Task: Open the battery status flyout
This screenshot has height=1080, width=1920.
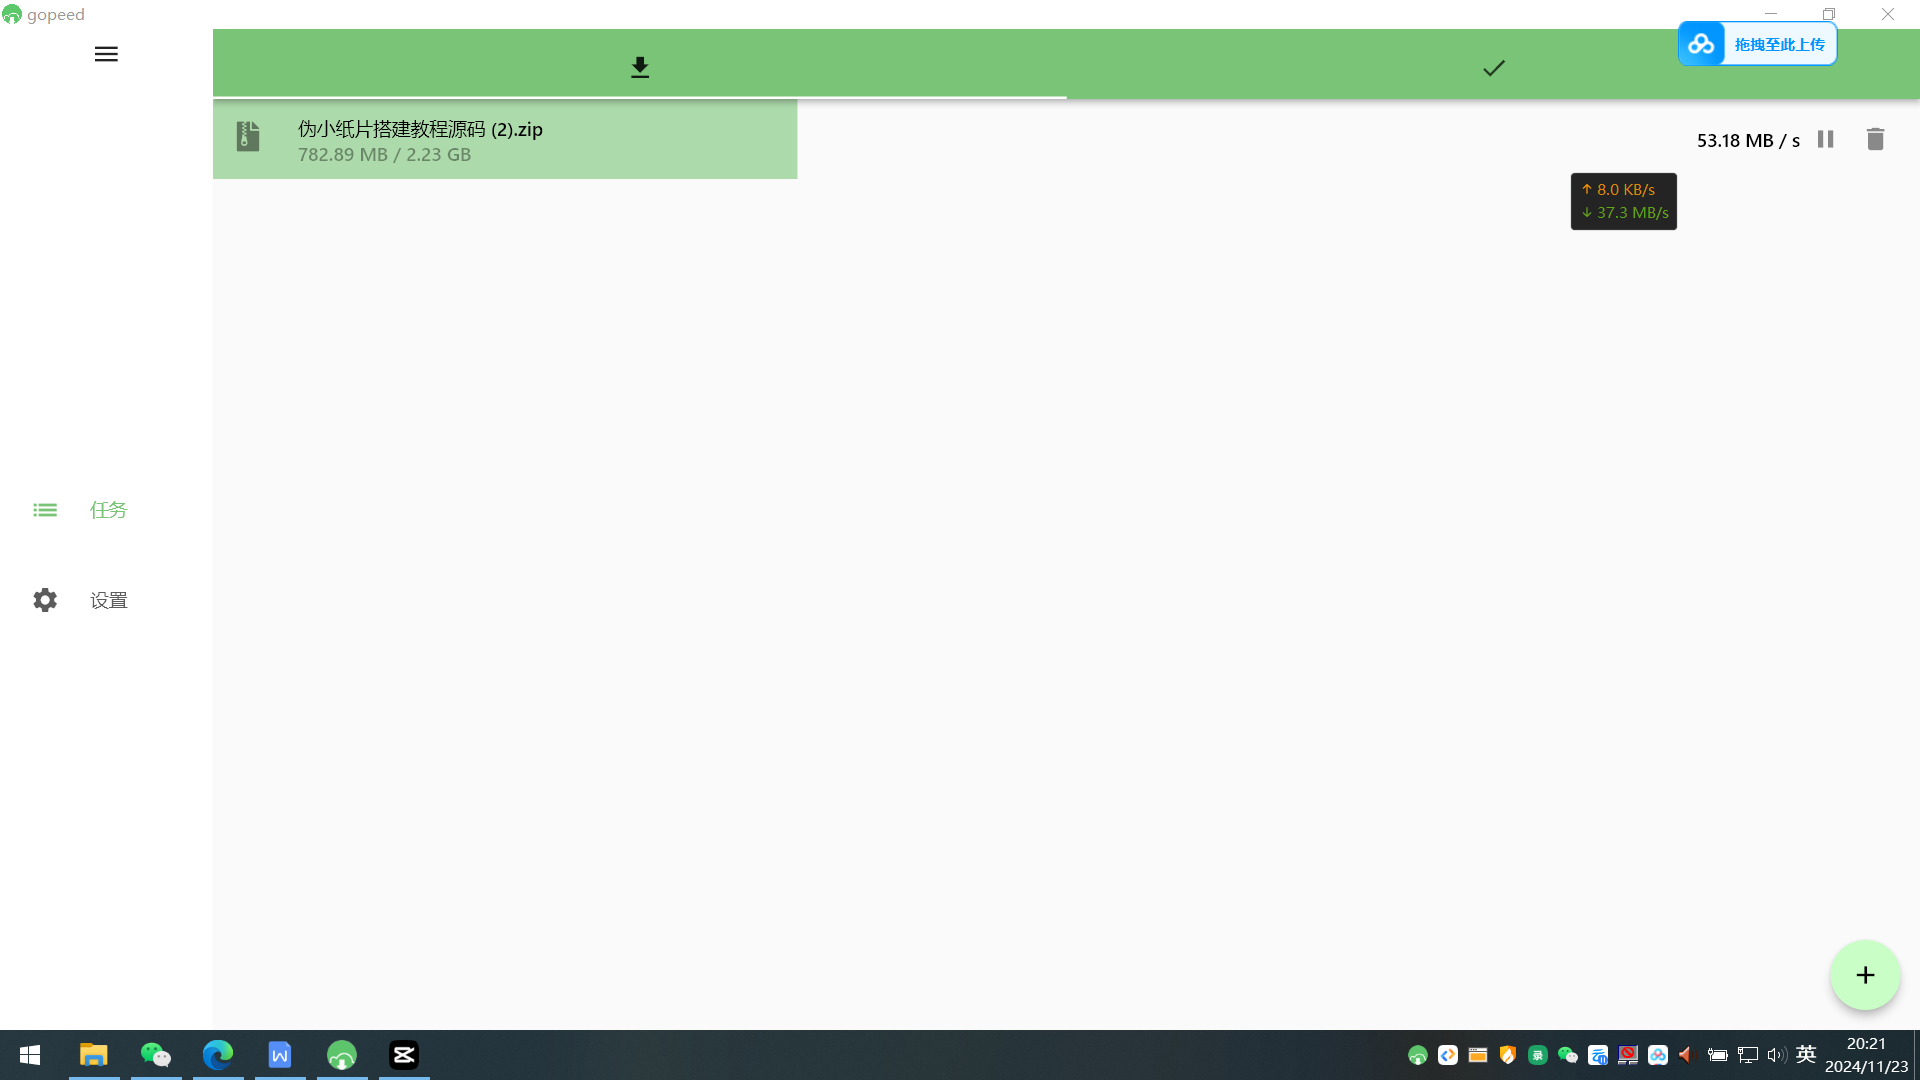Action: (x=1718, y=1055)
